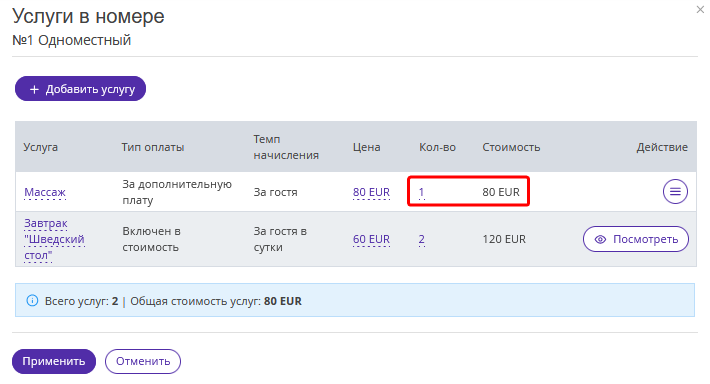This screenshot has width=710, height=384.
Task: Click the Кол-во column header
Action: click(437, 147)
